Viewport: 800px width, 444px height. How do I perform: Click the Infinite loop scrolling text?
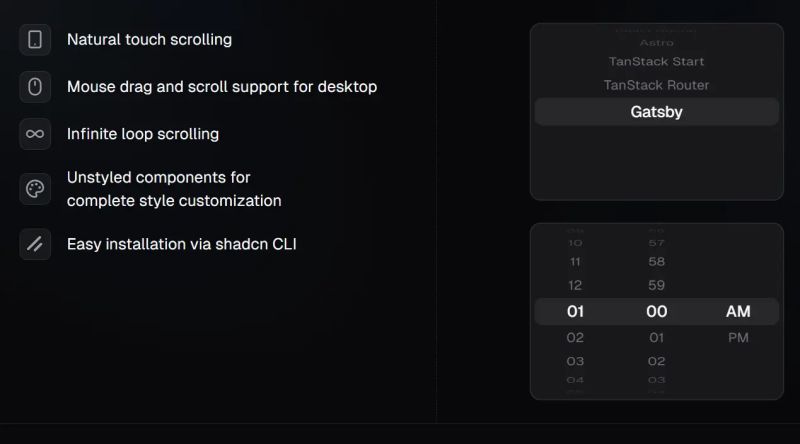[143, 134]
